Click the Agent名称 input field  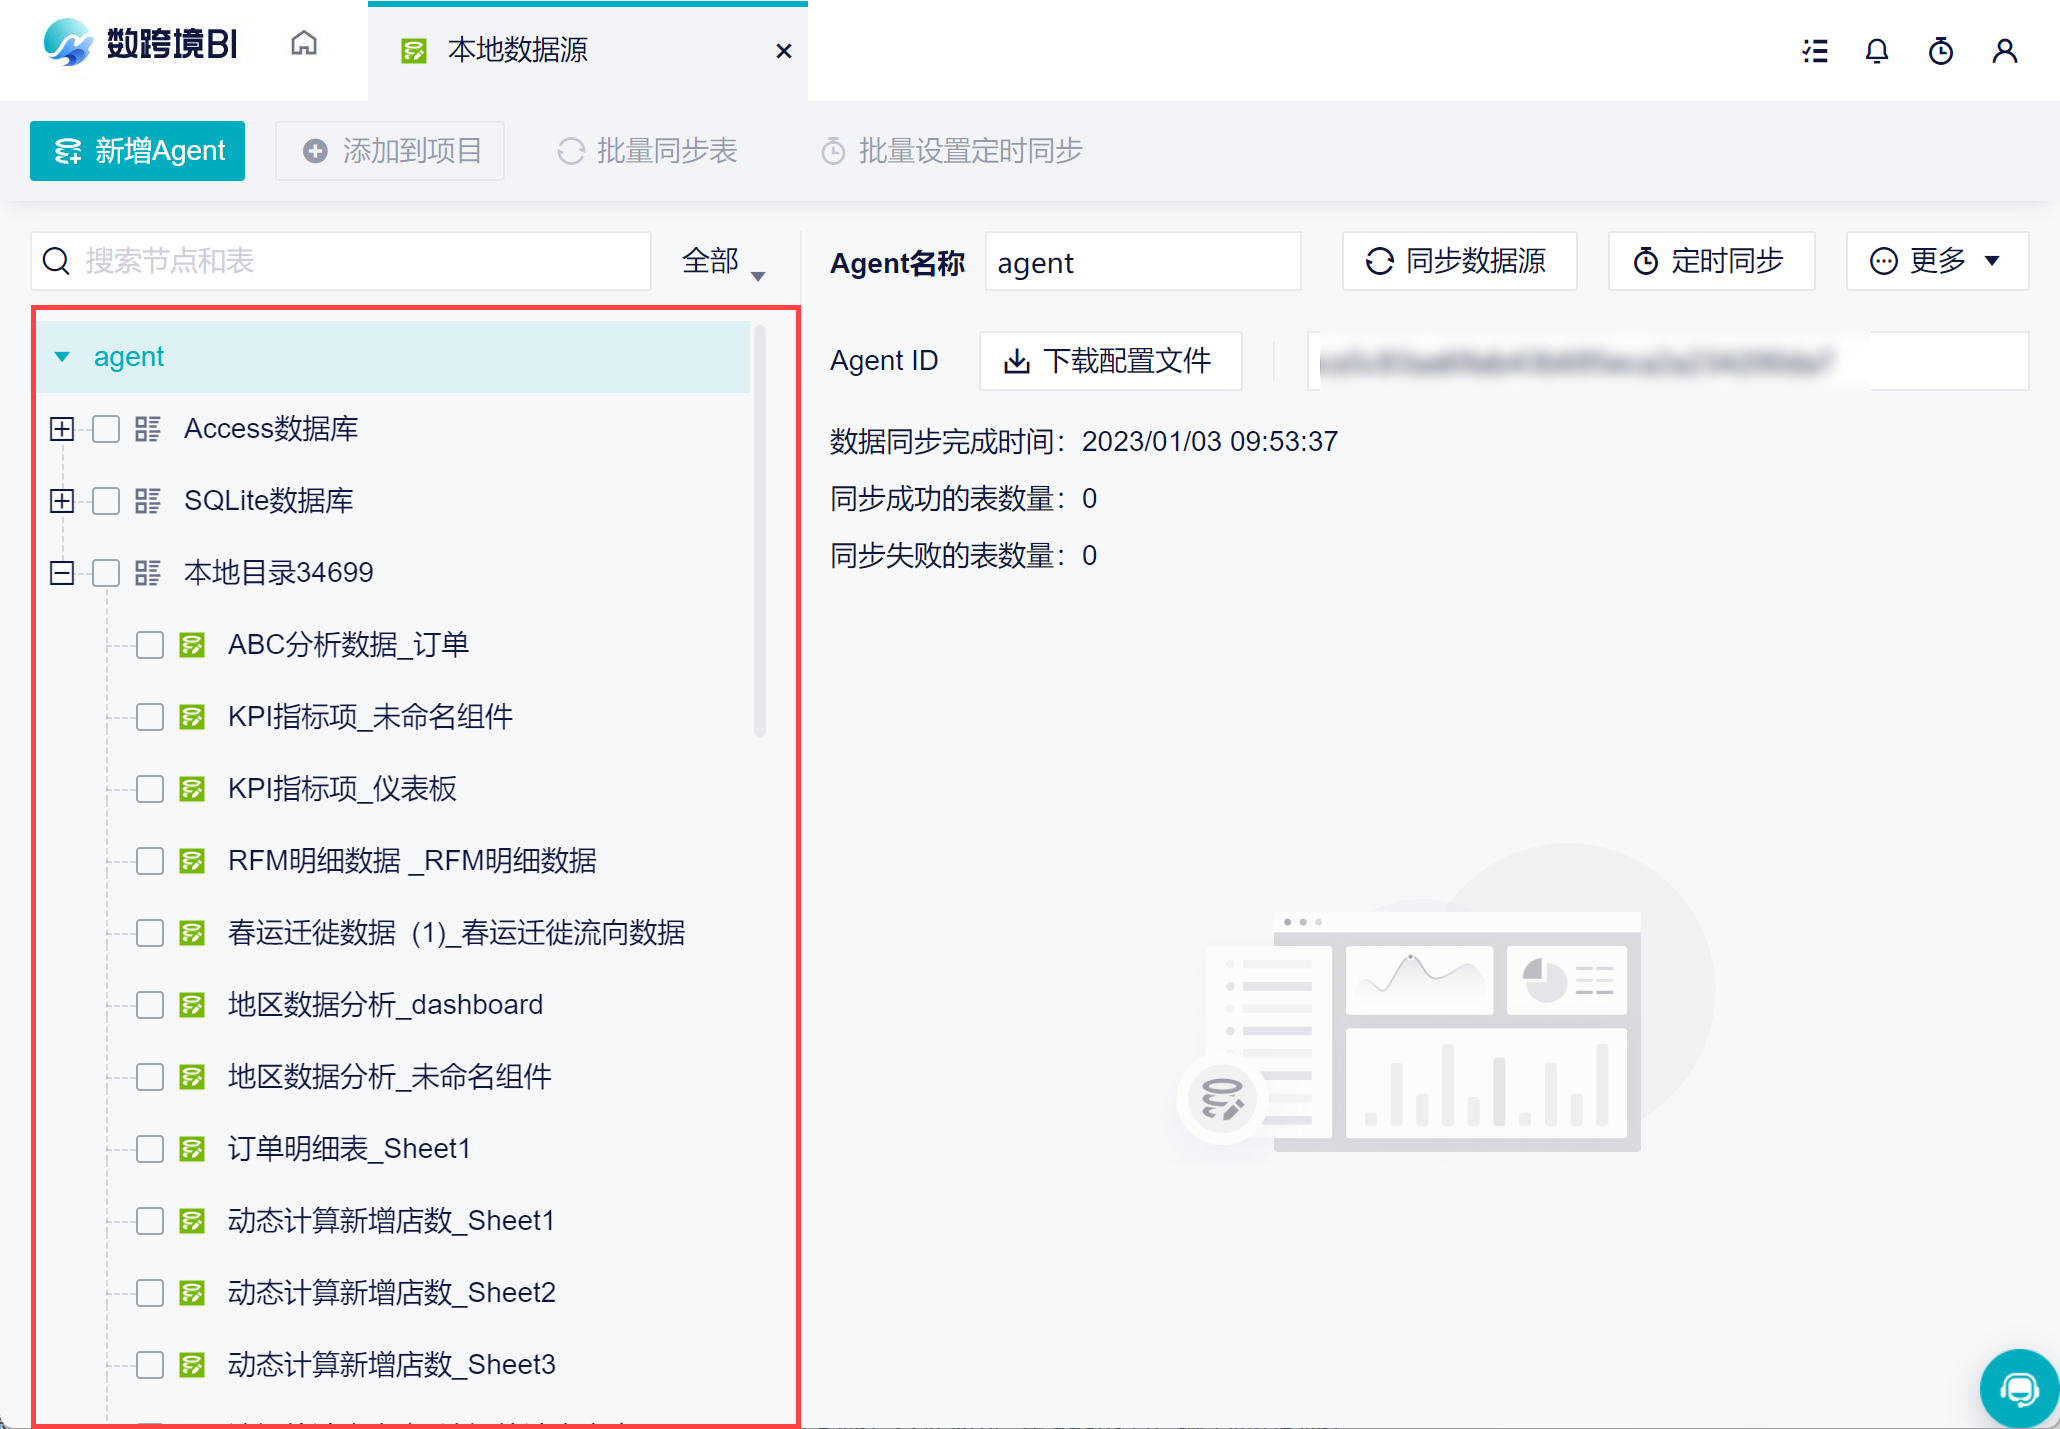pos(1142,263)
